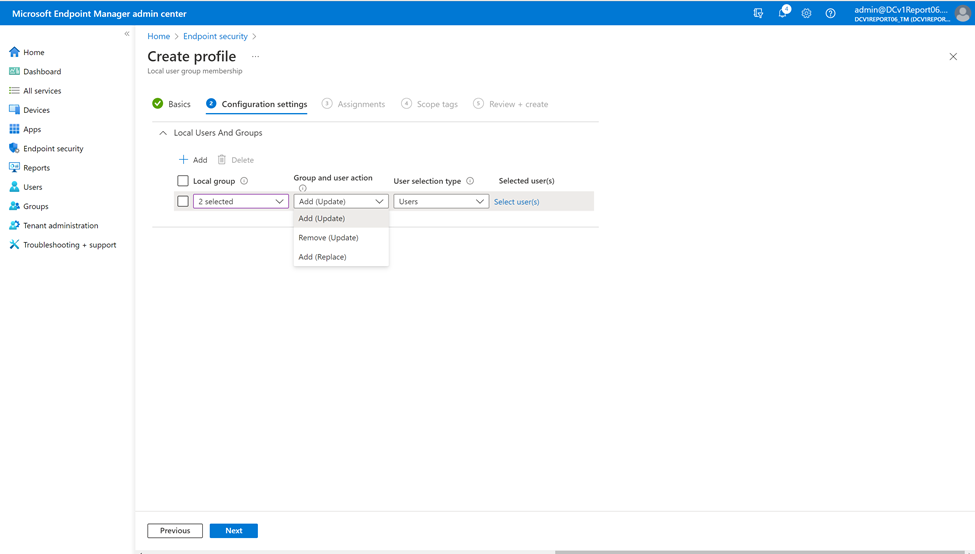Image resolution: width=975 pixels, height=554 pixels.
Task: Click the Microsoft Endpoint Manager admin center title
Action: click(99, 13)
